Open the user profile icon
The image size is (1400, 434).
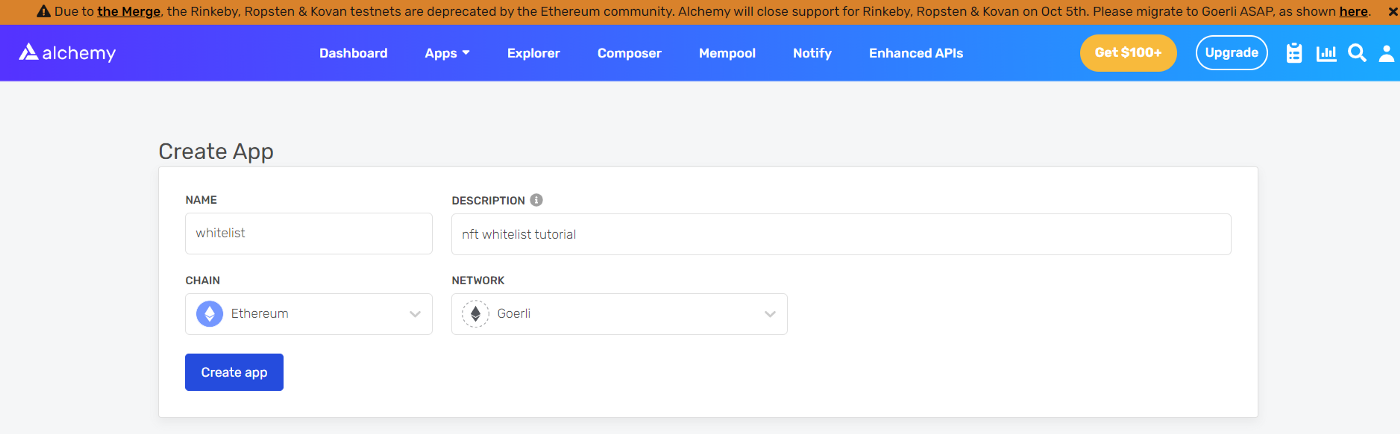[x=1387, y=53]
